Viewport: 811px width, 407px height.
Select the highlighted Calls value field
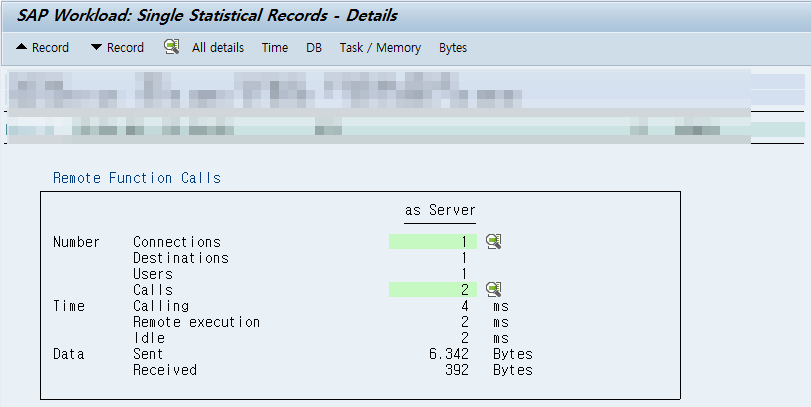(432, 290)
